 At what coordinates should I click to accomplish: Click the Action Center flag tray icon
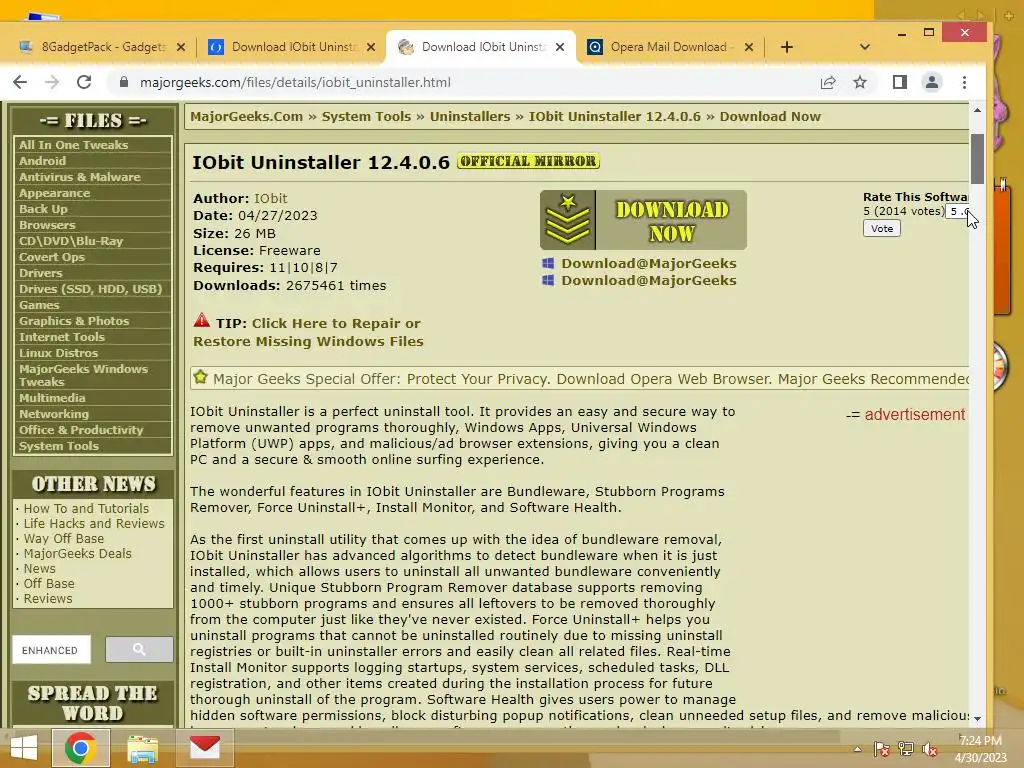pos(881,749)
